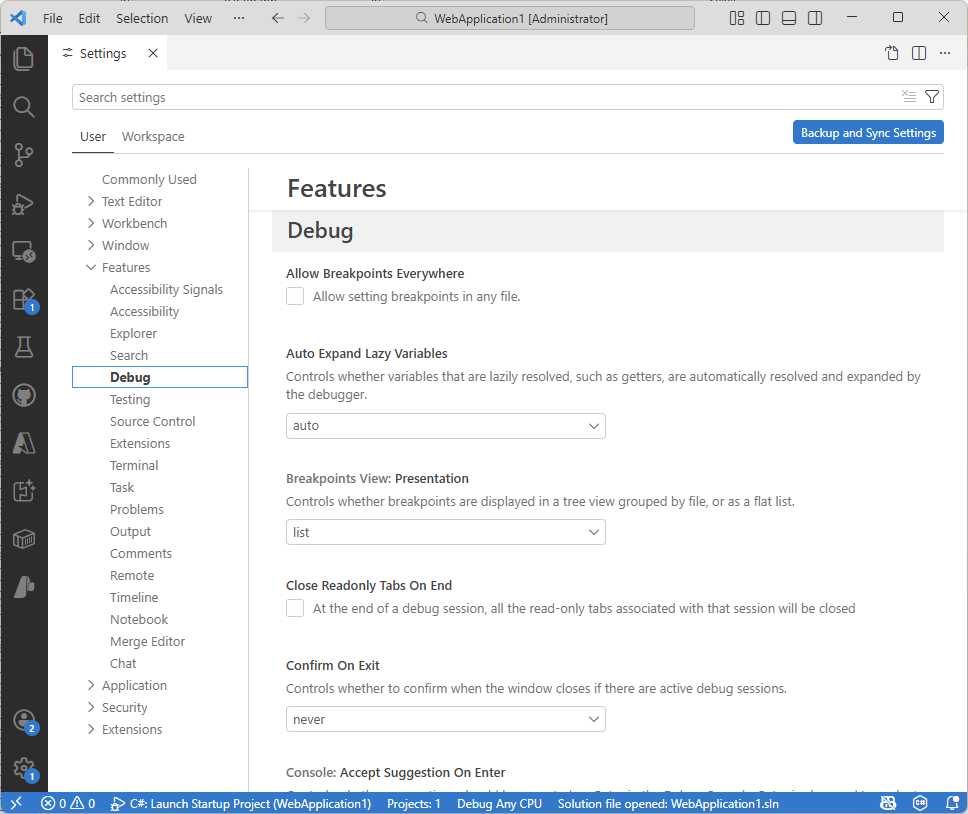Select Commonly Used settings category
The height and width of the screenshot is (814, 968).
[149, 179]
